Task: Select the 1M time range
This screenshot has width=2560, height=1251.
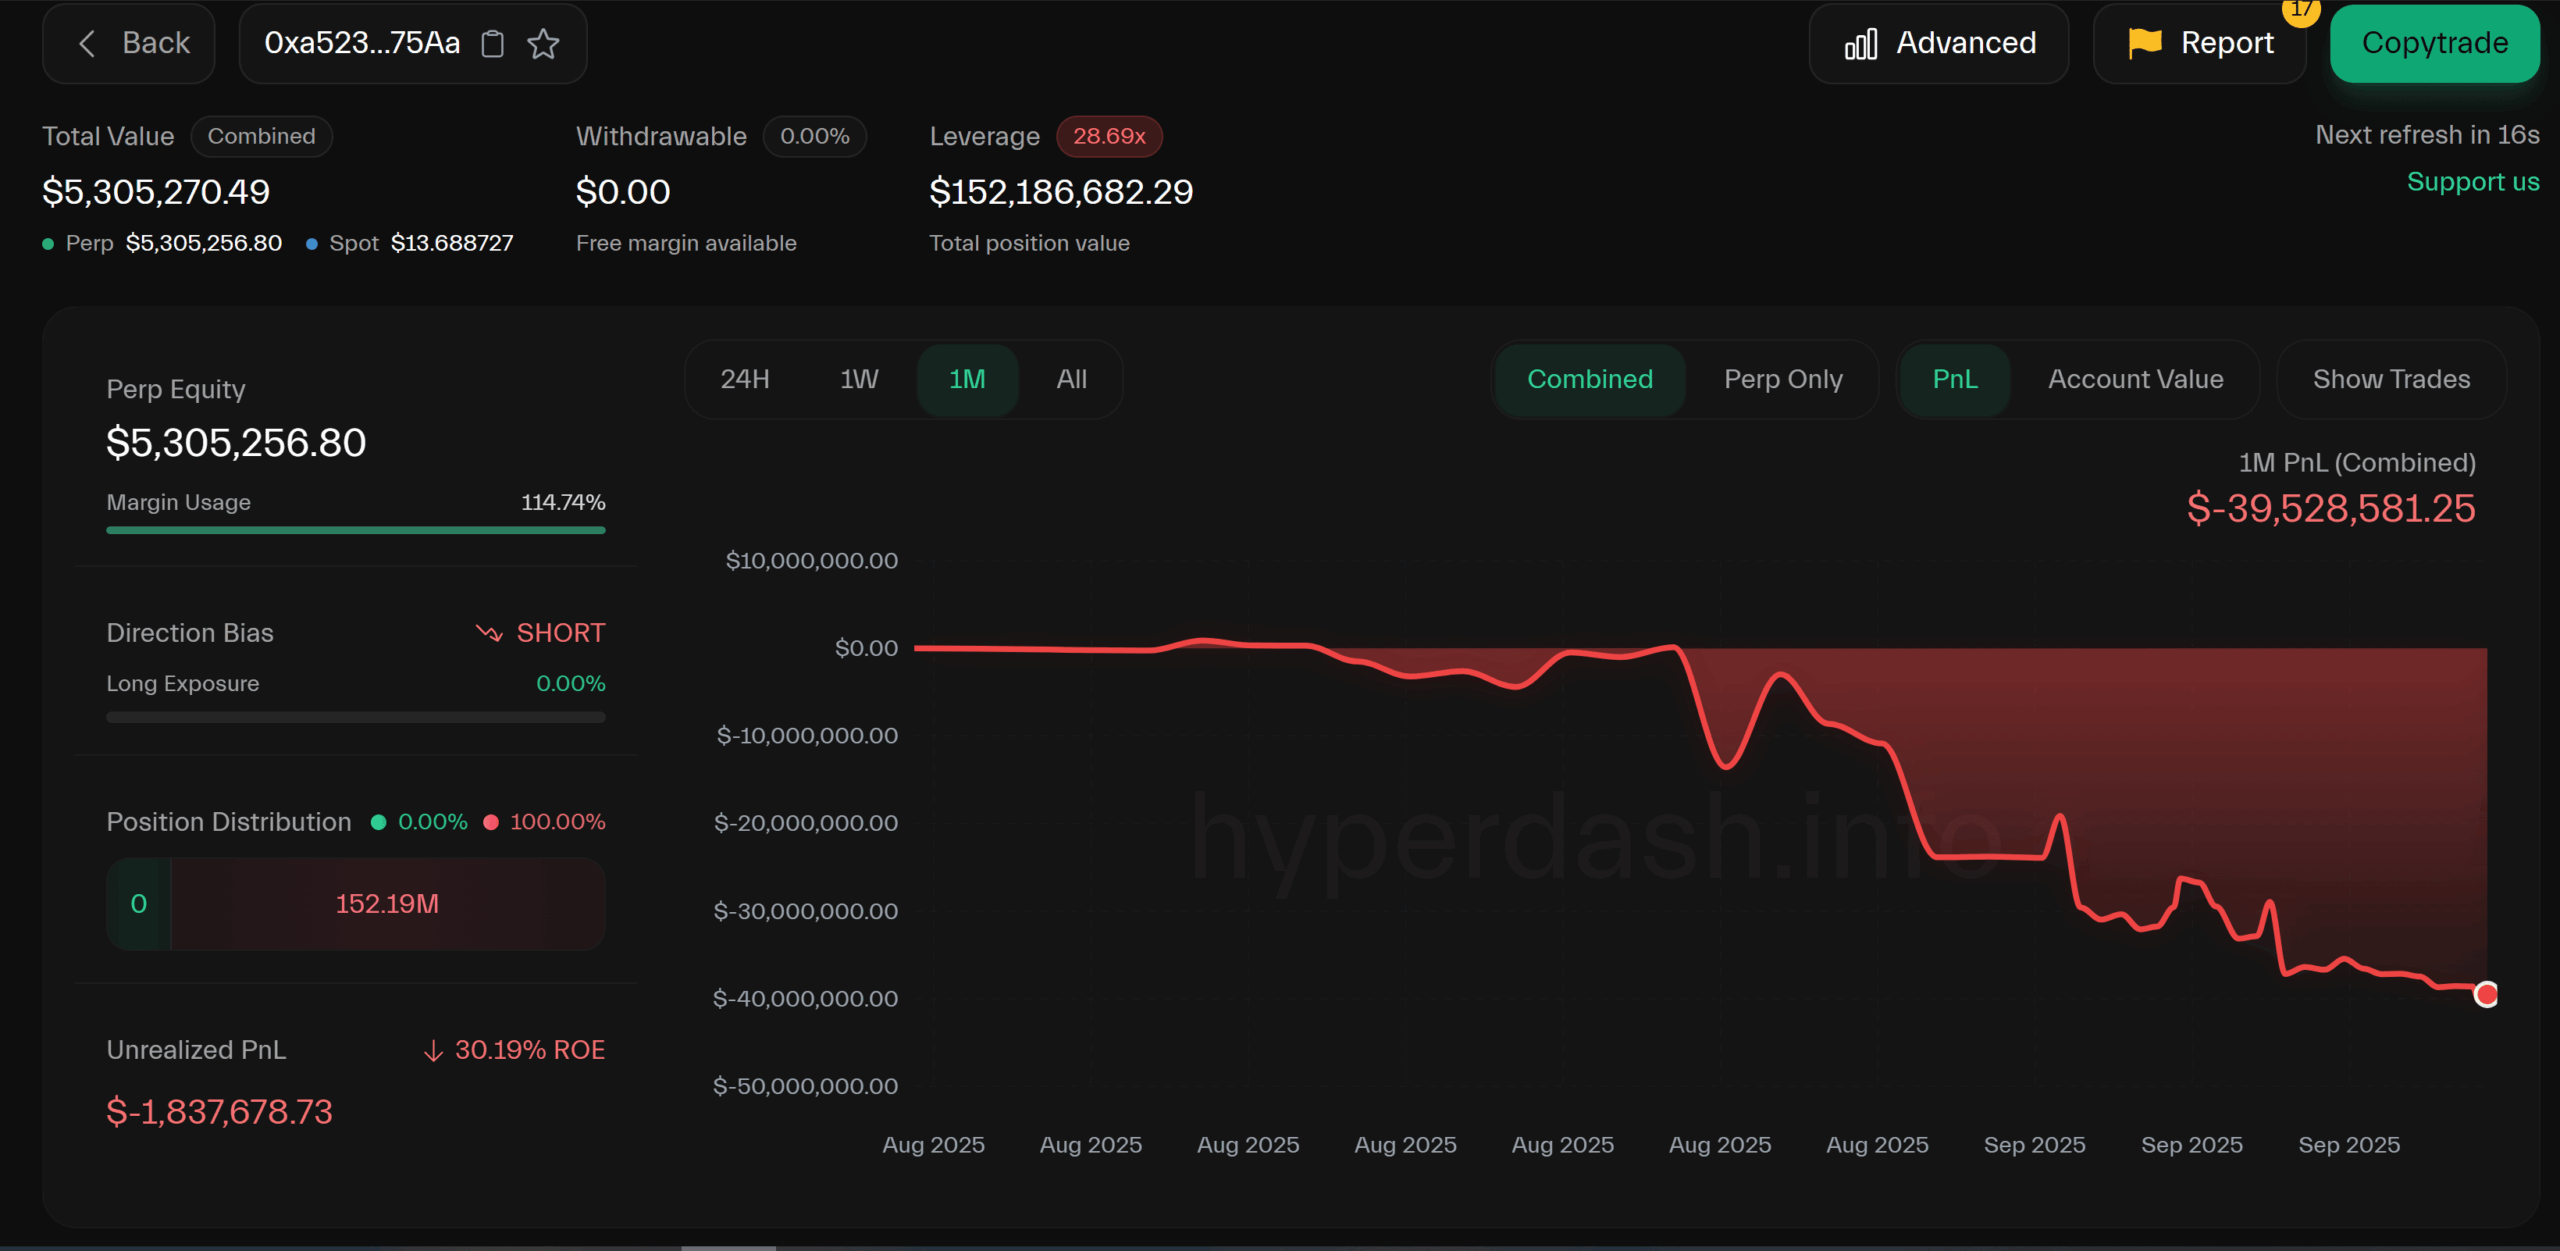Action: (x=967, y=379)
